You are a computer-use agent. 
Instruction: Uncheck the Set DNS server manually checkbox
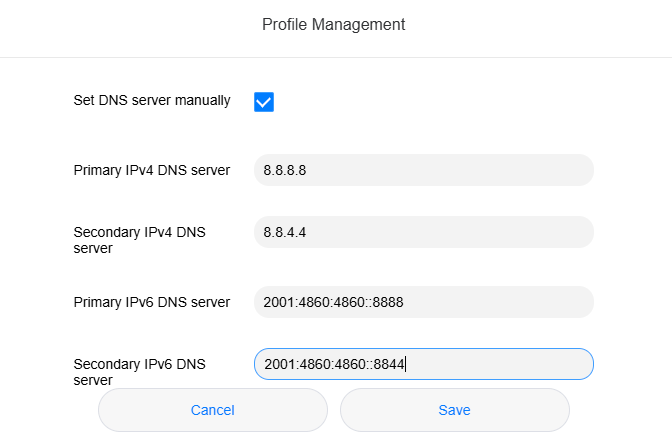264,102
